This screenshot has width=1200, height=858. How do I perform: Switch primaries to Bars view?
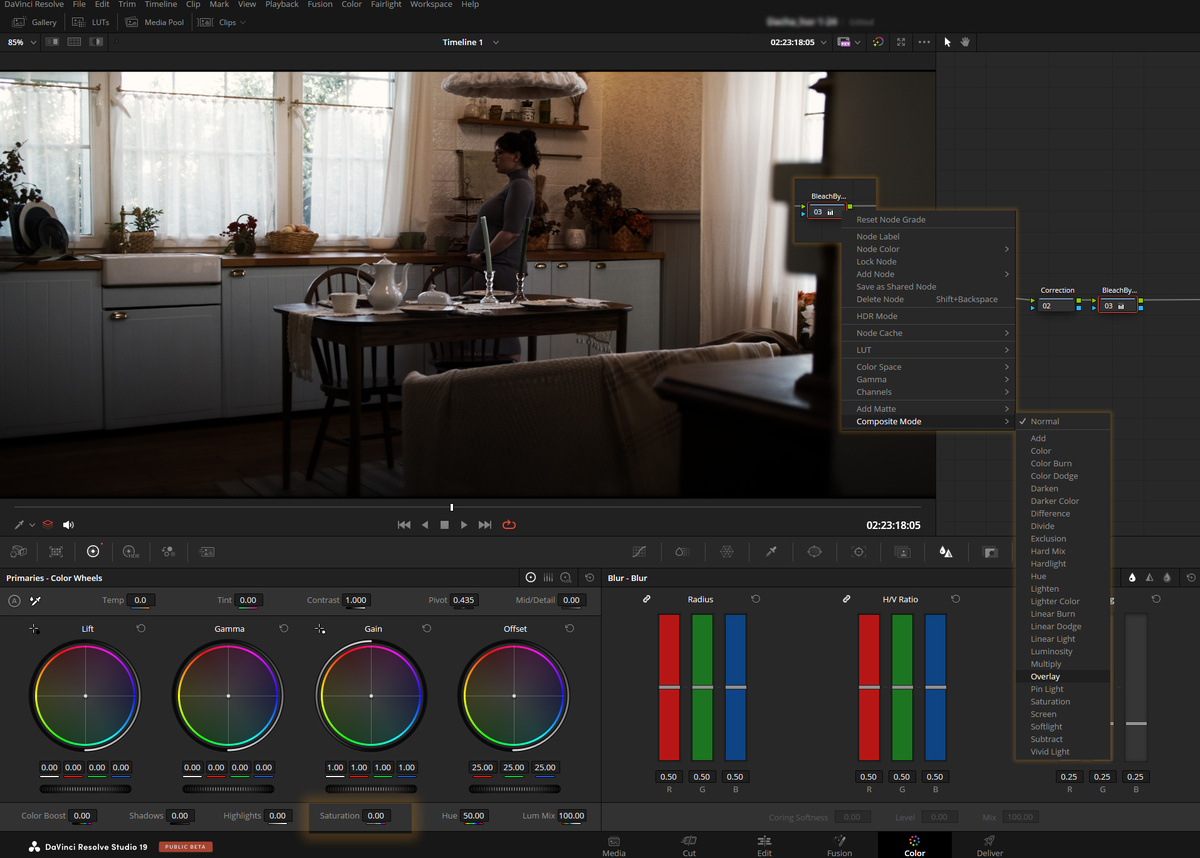[548, 578]
